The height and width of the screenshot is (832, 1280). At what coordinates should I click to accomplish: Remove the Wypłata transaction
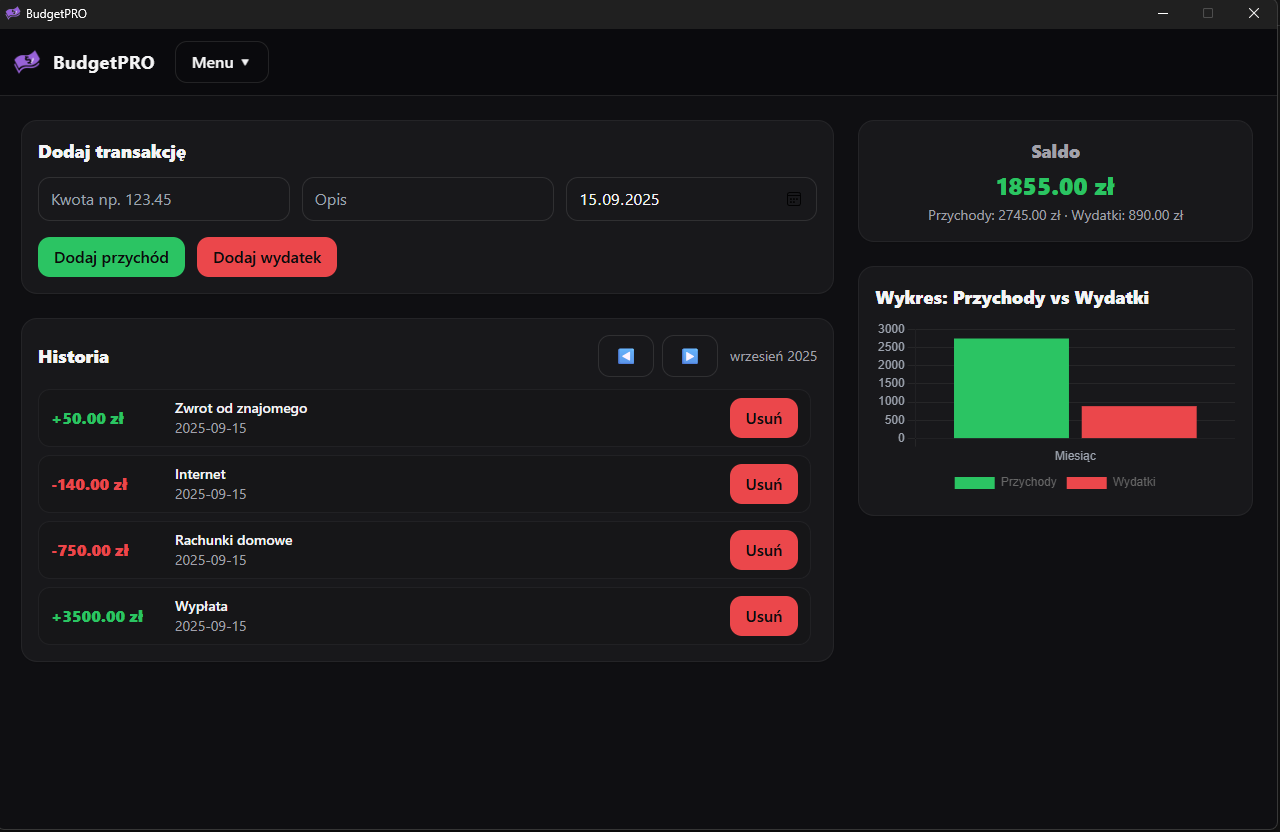click(763, 616)
